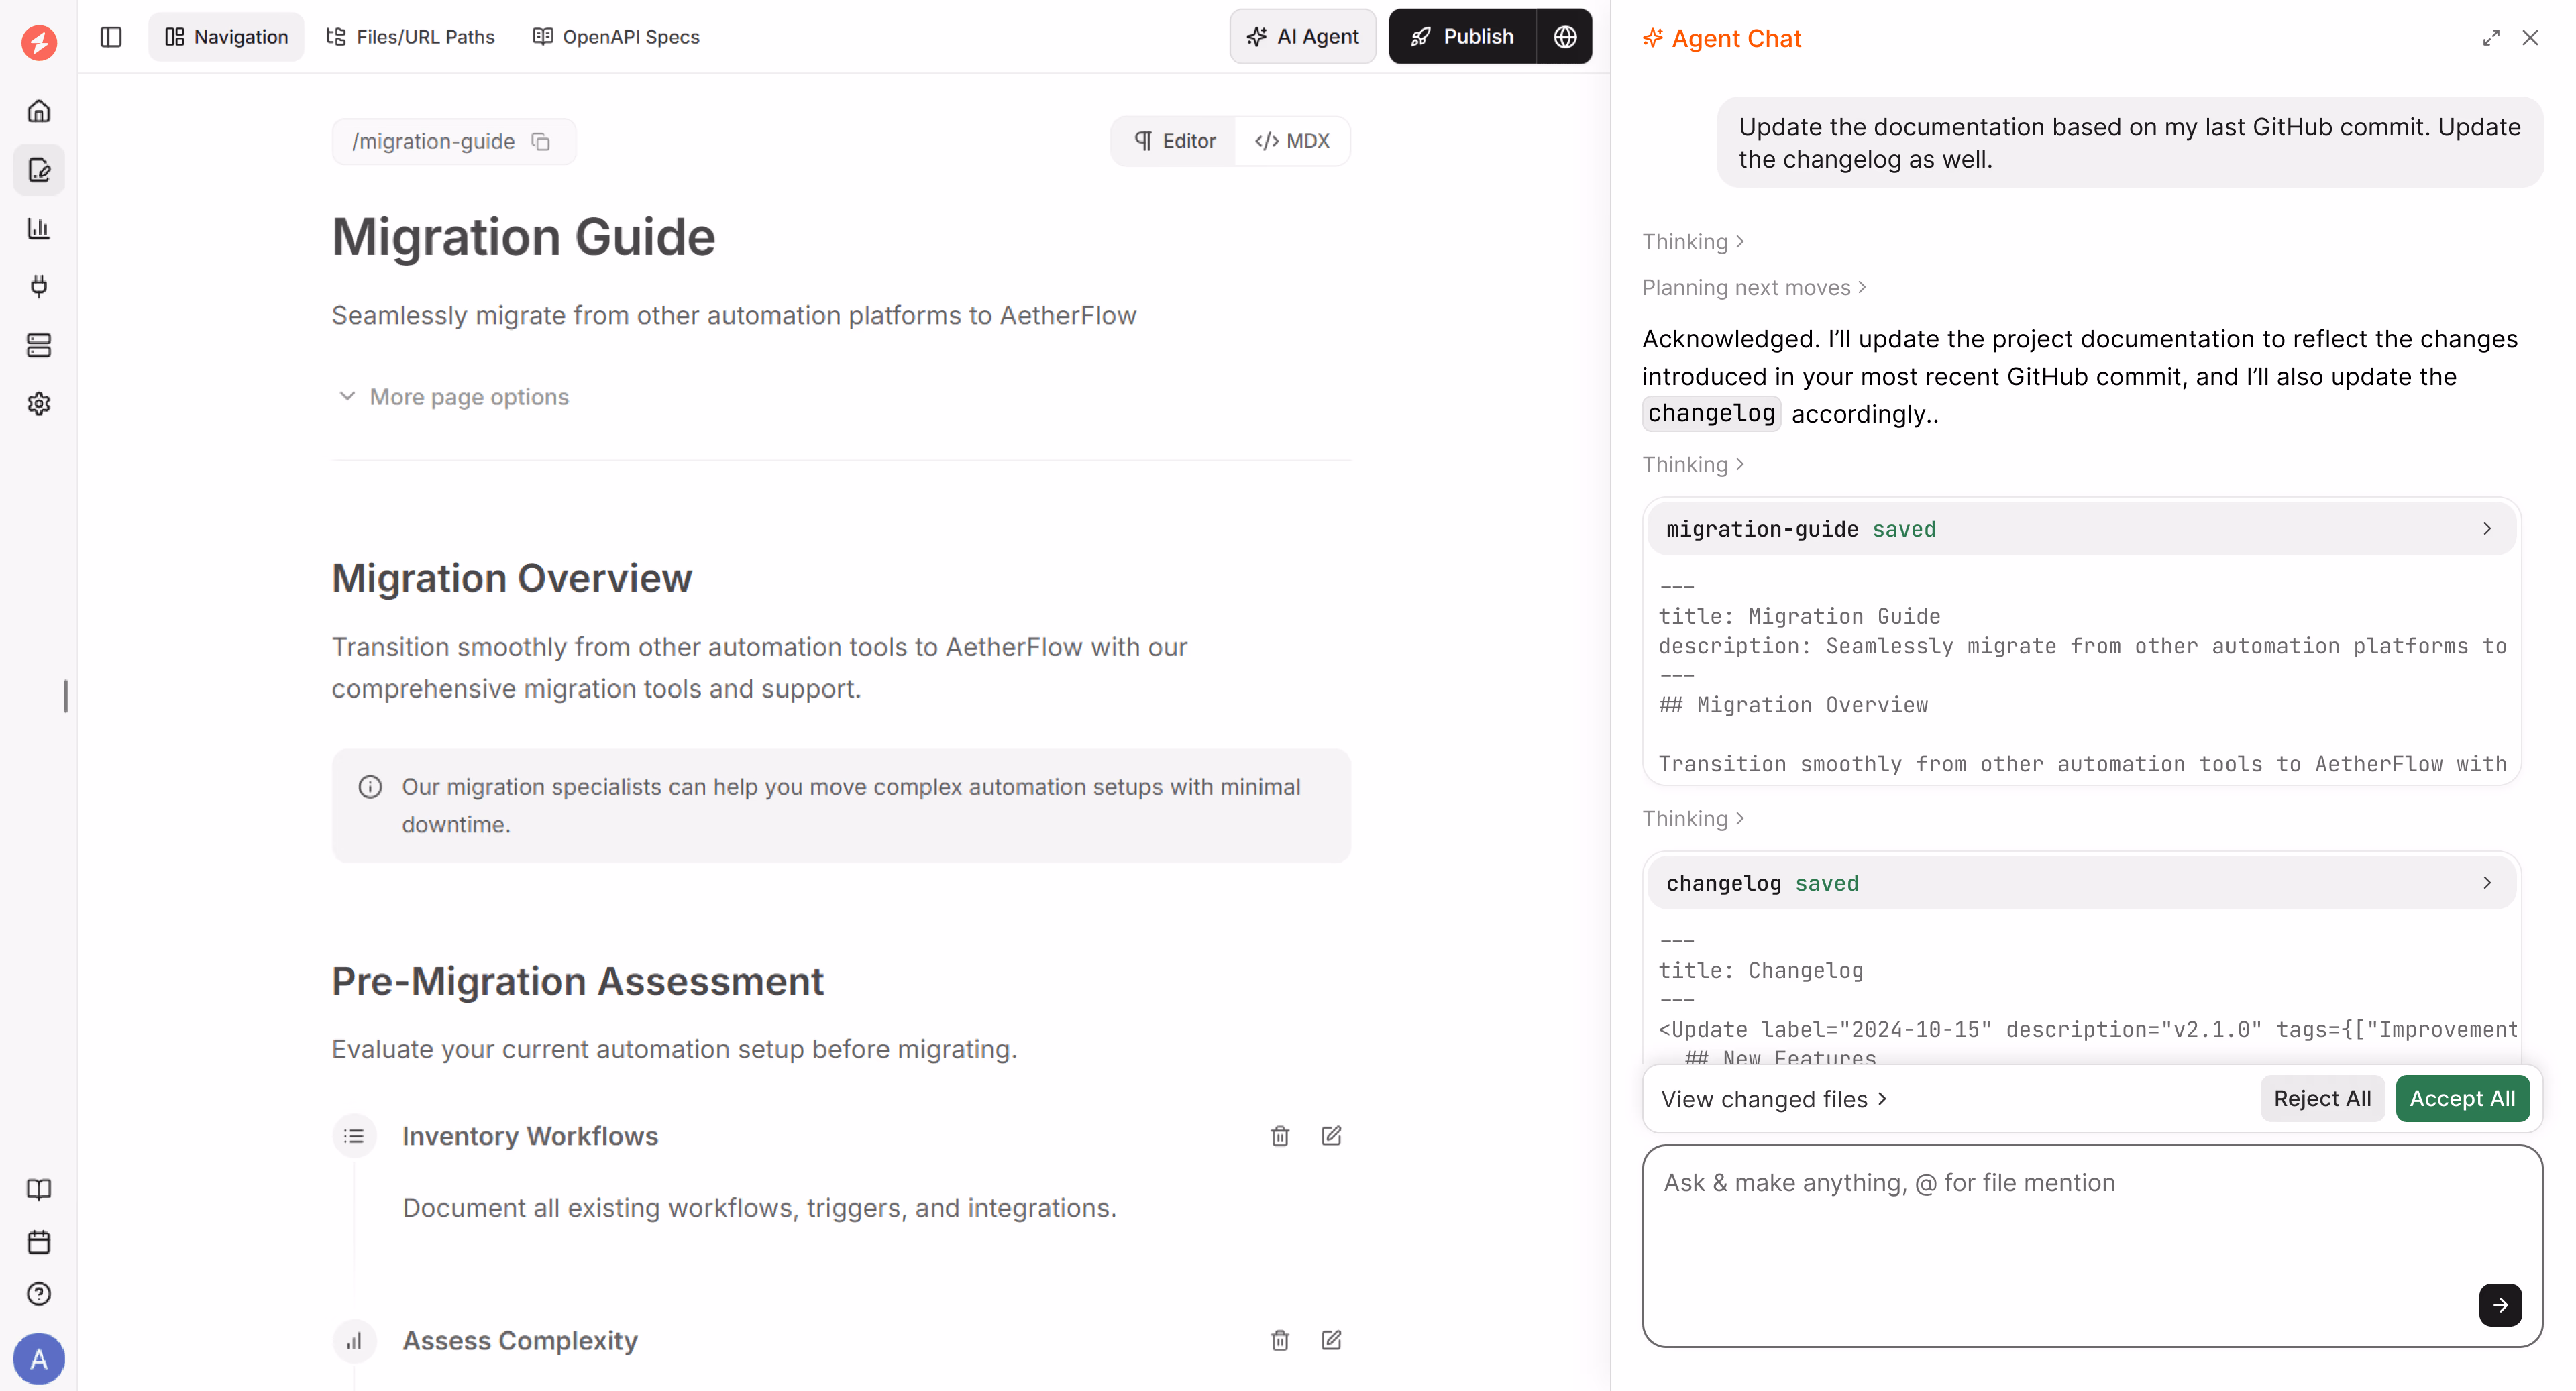Click the inline 'changelog' code chip
Screen dimensions: 2576x1391
point(1711,414)
